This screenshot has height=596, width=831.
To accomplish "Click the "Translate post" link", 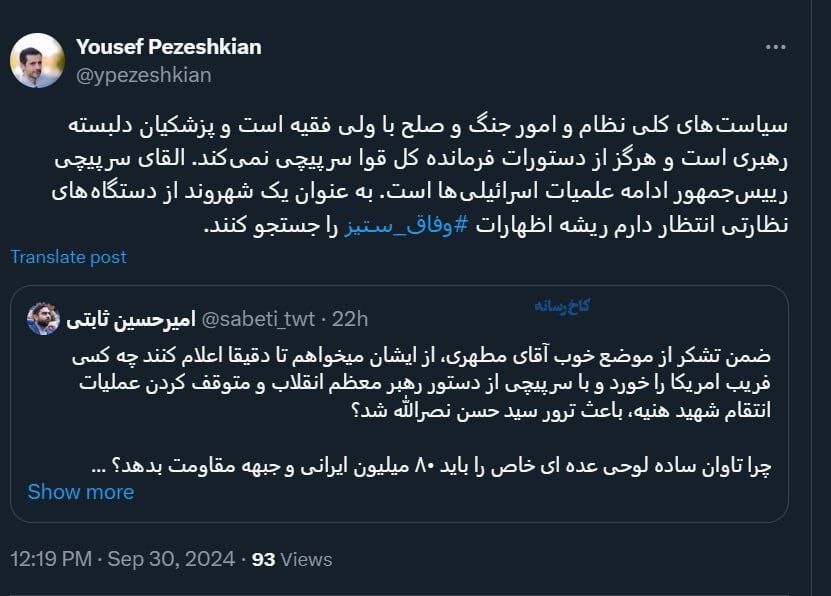I will [67, 257].
